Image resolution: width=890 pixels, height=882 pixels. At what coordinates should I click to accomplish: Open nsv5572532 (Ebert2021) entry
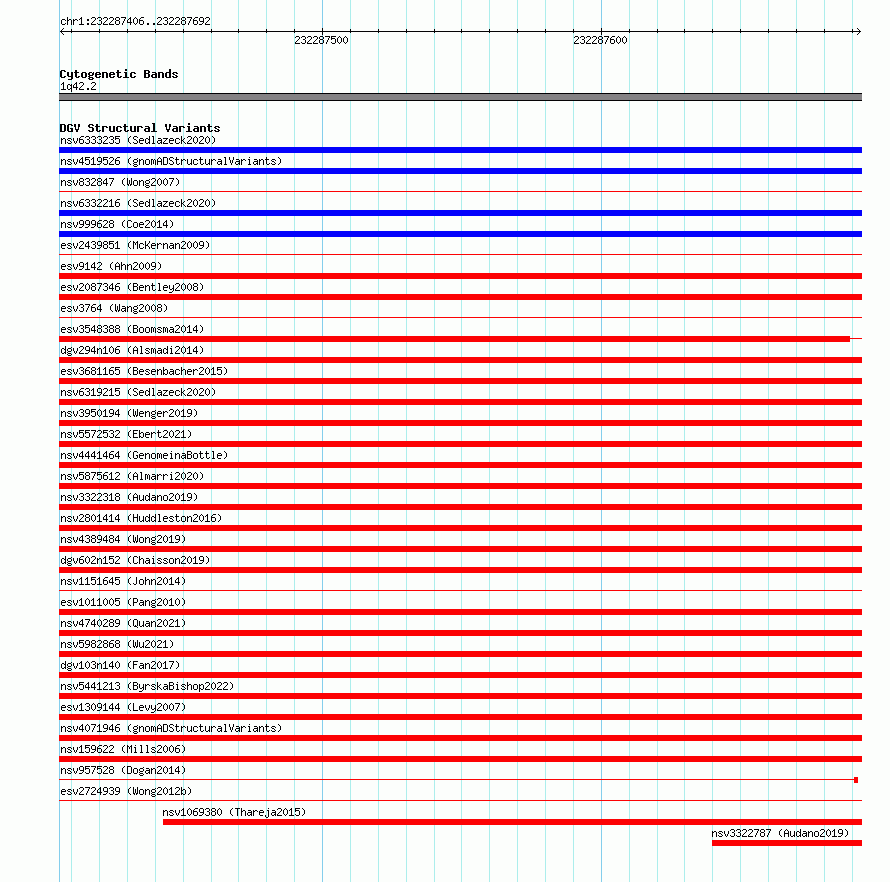tap(126, 434)
